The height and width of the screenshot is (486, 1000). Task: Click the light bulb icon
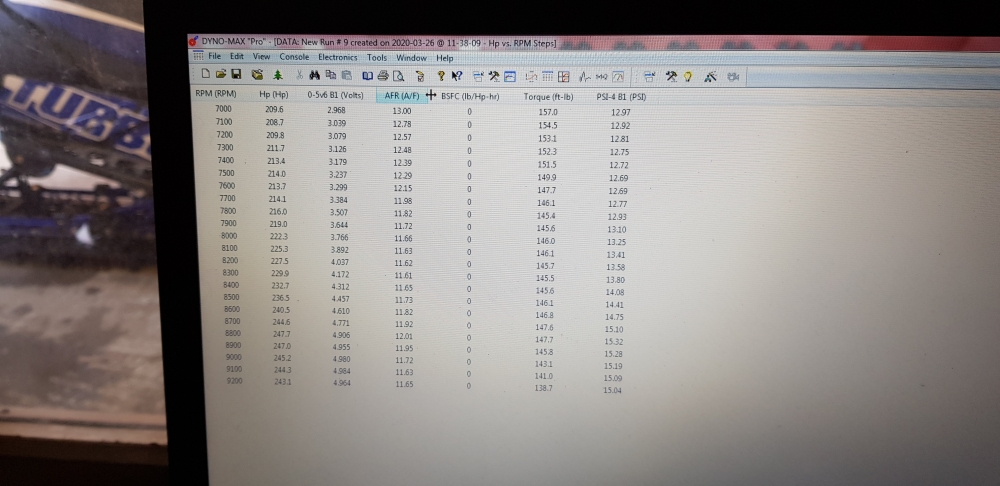point(687,77)
